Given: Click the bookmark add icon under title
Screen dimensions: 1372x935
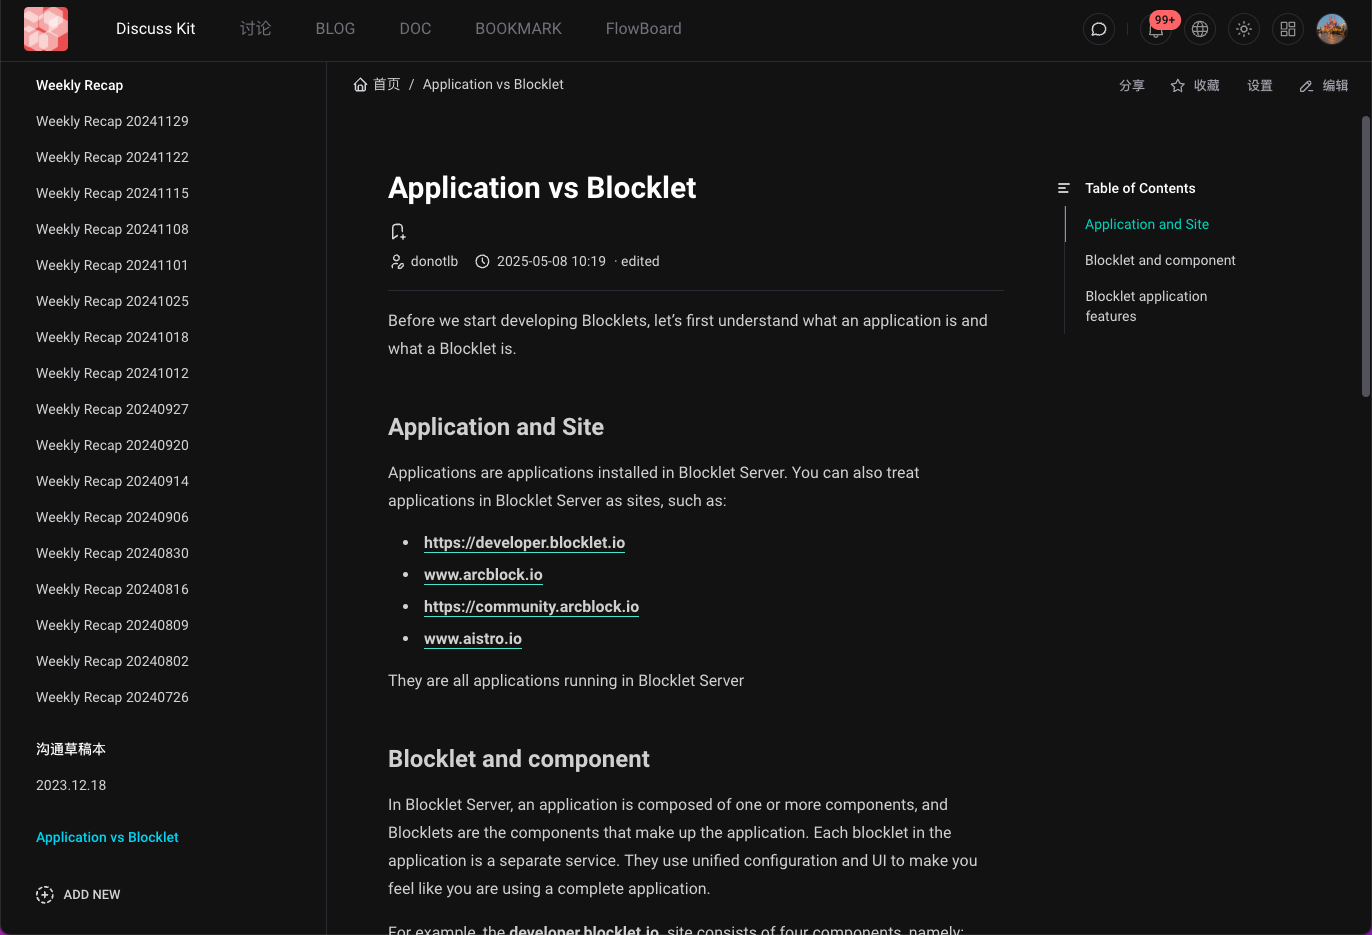Looking at the screenshot, I should pyautogui.click(x=398, y=232).
